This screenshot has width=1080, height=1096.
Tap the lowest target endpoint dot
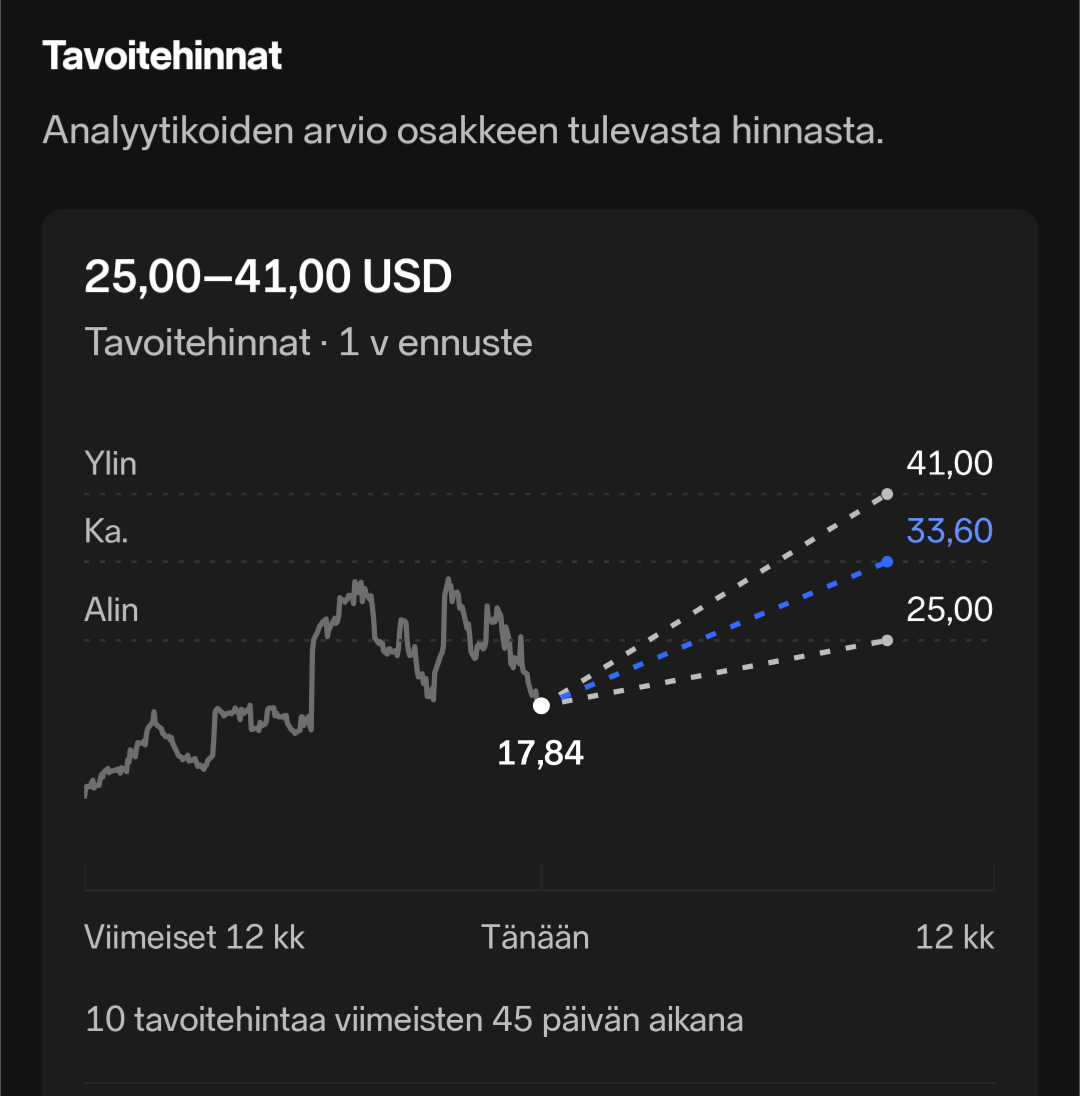pos(887,640)
